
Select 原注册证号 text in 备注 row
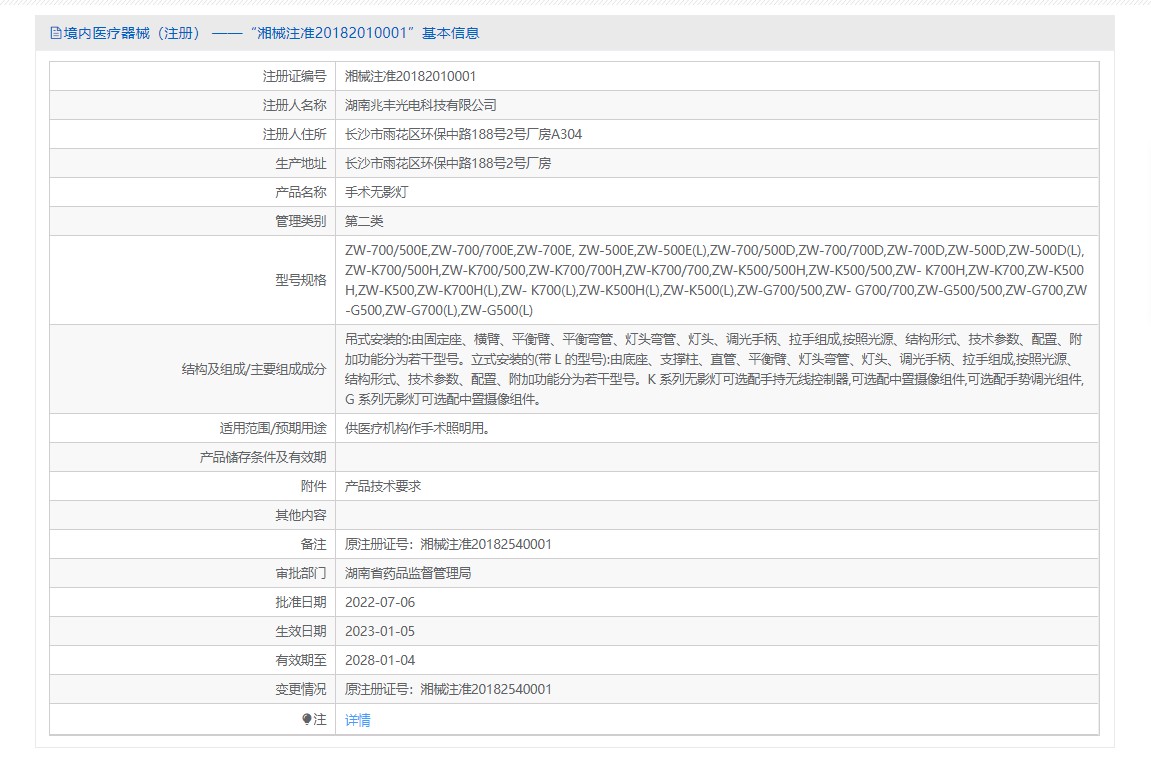[448, 545]
